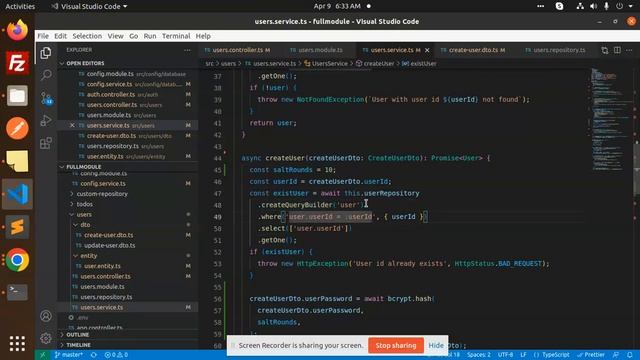Click the Explorer more actions ellipsis
640x360 pixels.
pos(187,50)
